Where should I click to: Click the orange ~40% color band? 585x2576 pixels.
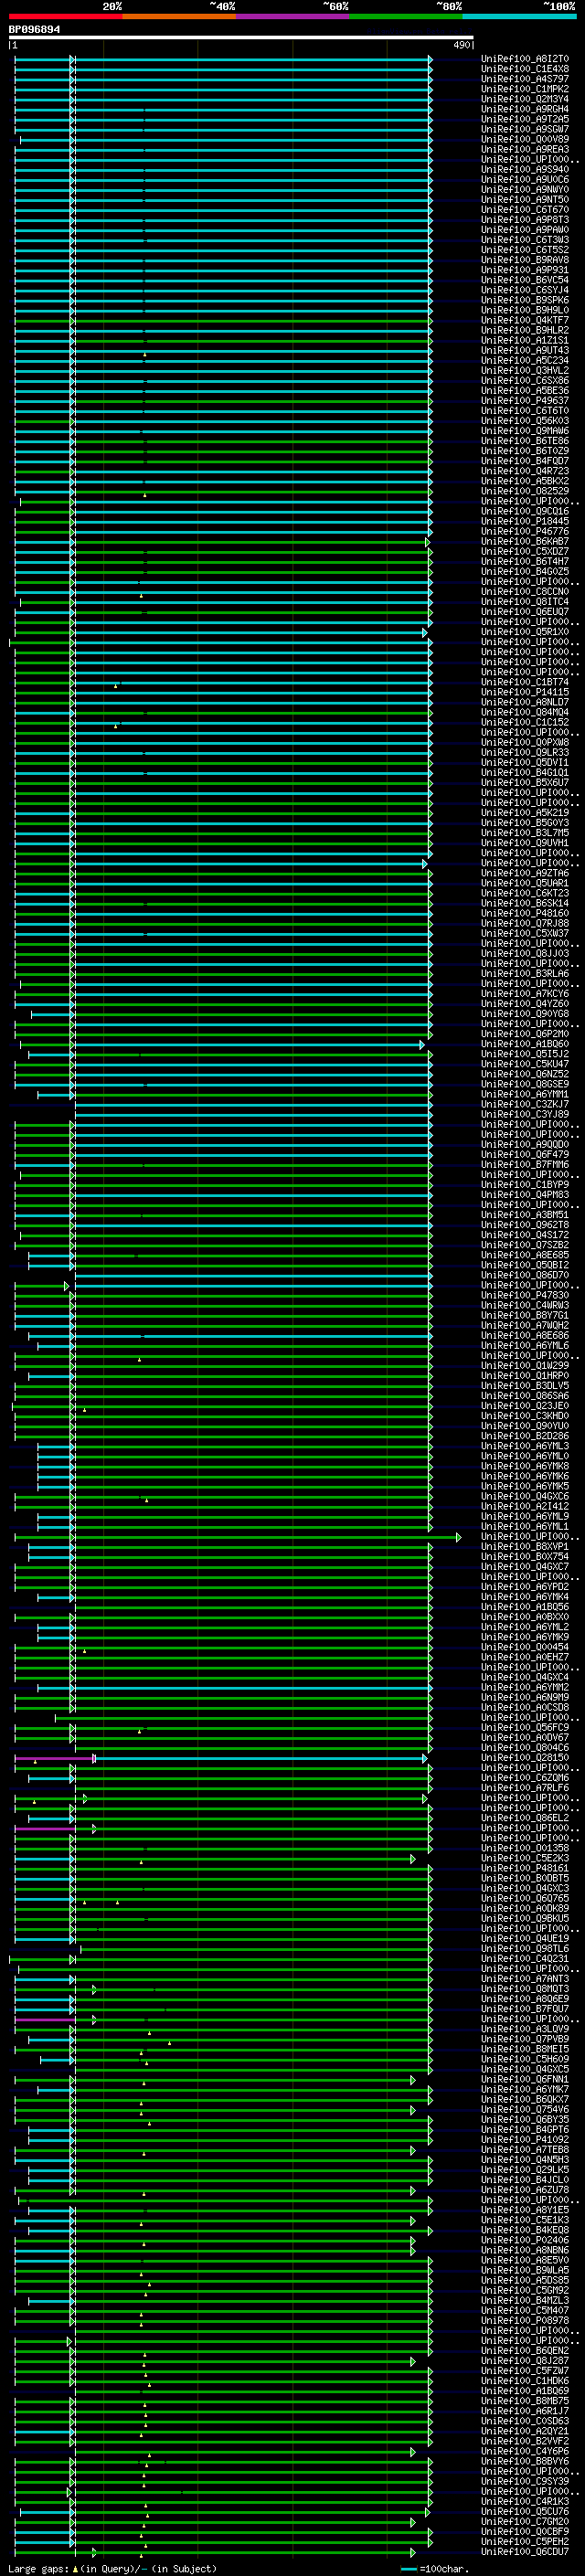(179, 16)
